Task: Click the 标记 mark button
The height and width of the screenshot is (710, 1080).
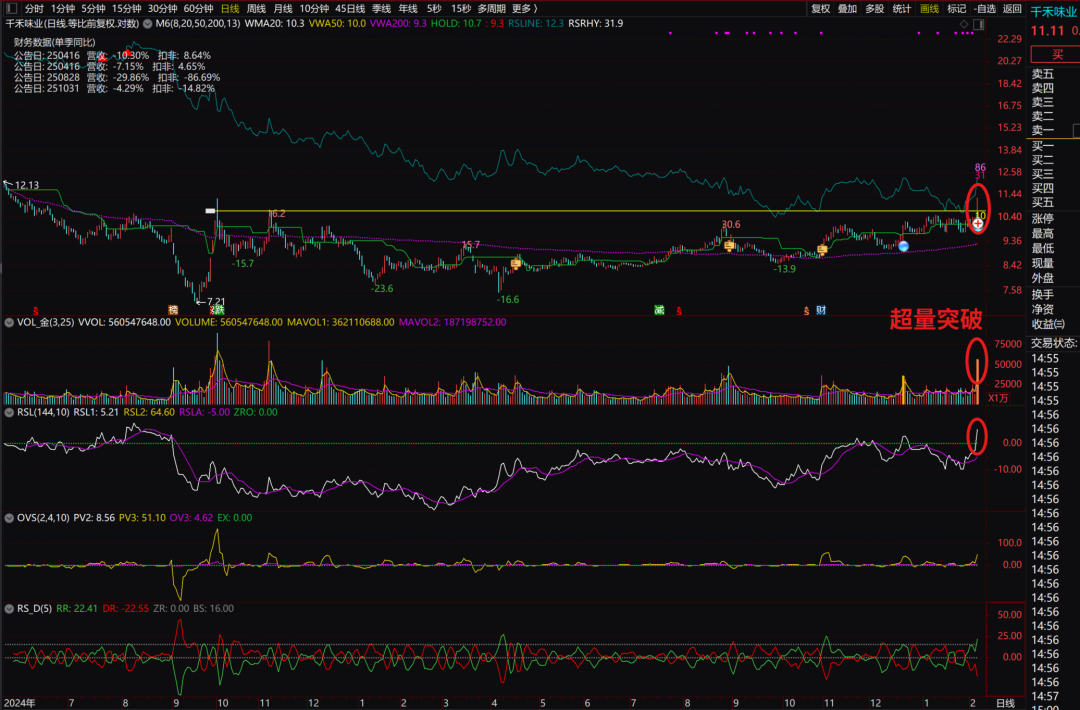Action: point(957,8)
